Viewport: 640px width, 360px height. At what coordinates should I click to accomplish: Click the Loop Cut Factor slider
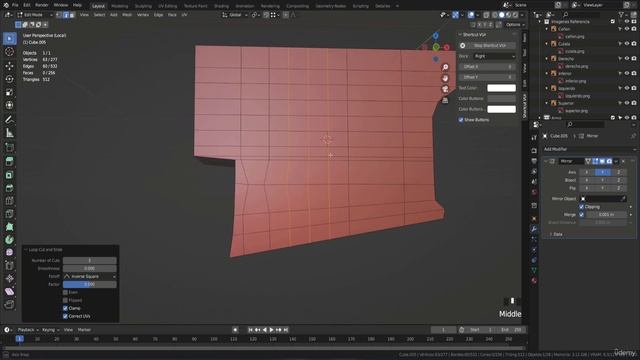[x=89, y=284]
